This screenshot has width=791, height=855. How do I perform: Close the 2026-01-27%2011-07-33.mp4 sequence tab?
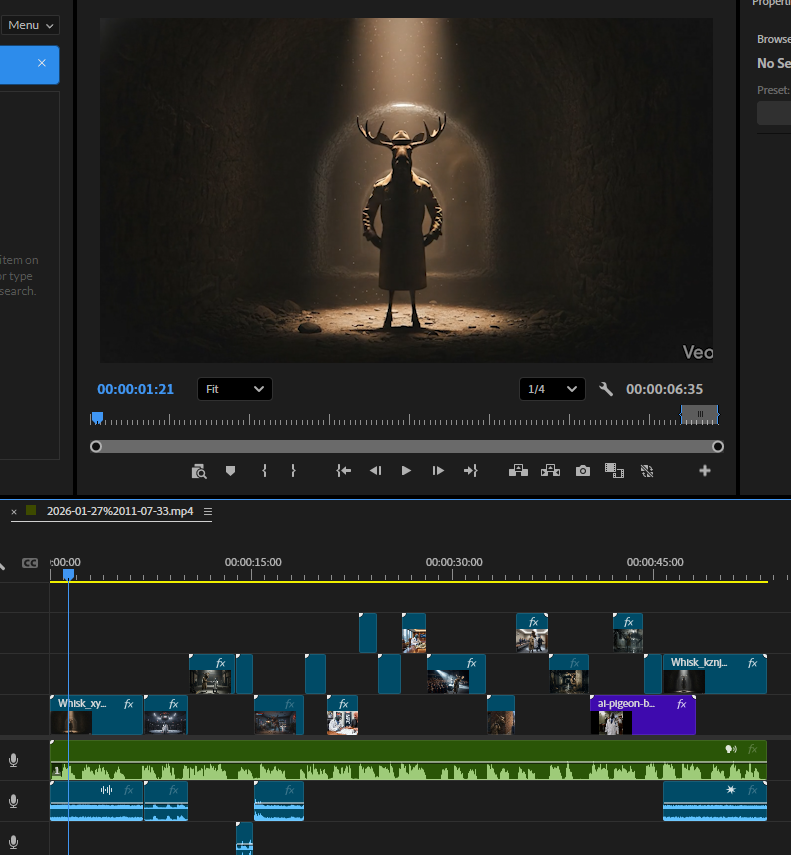point(14,511)
